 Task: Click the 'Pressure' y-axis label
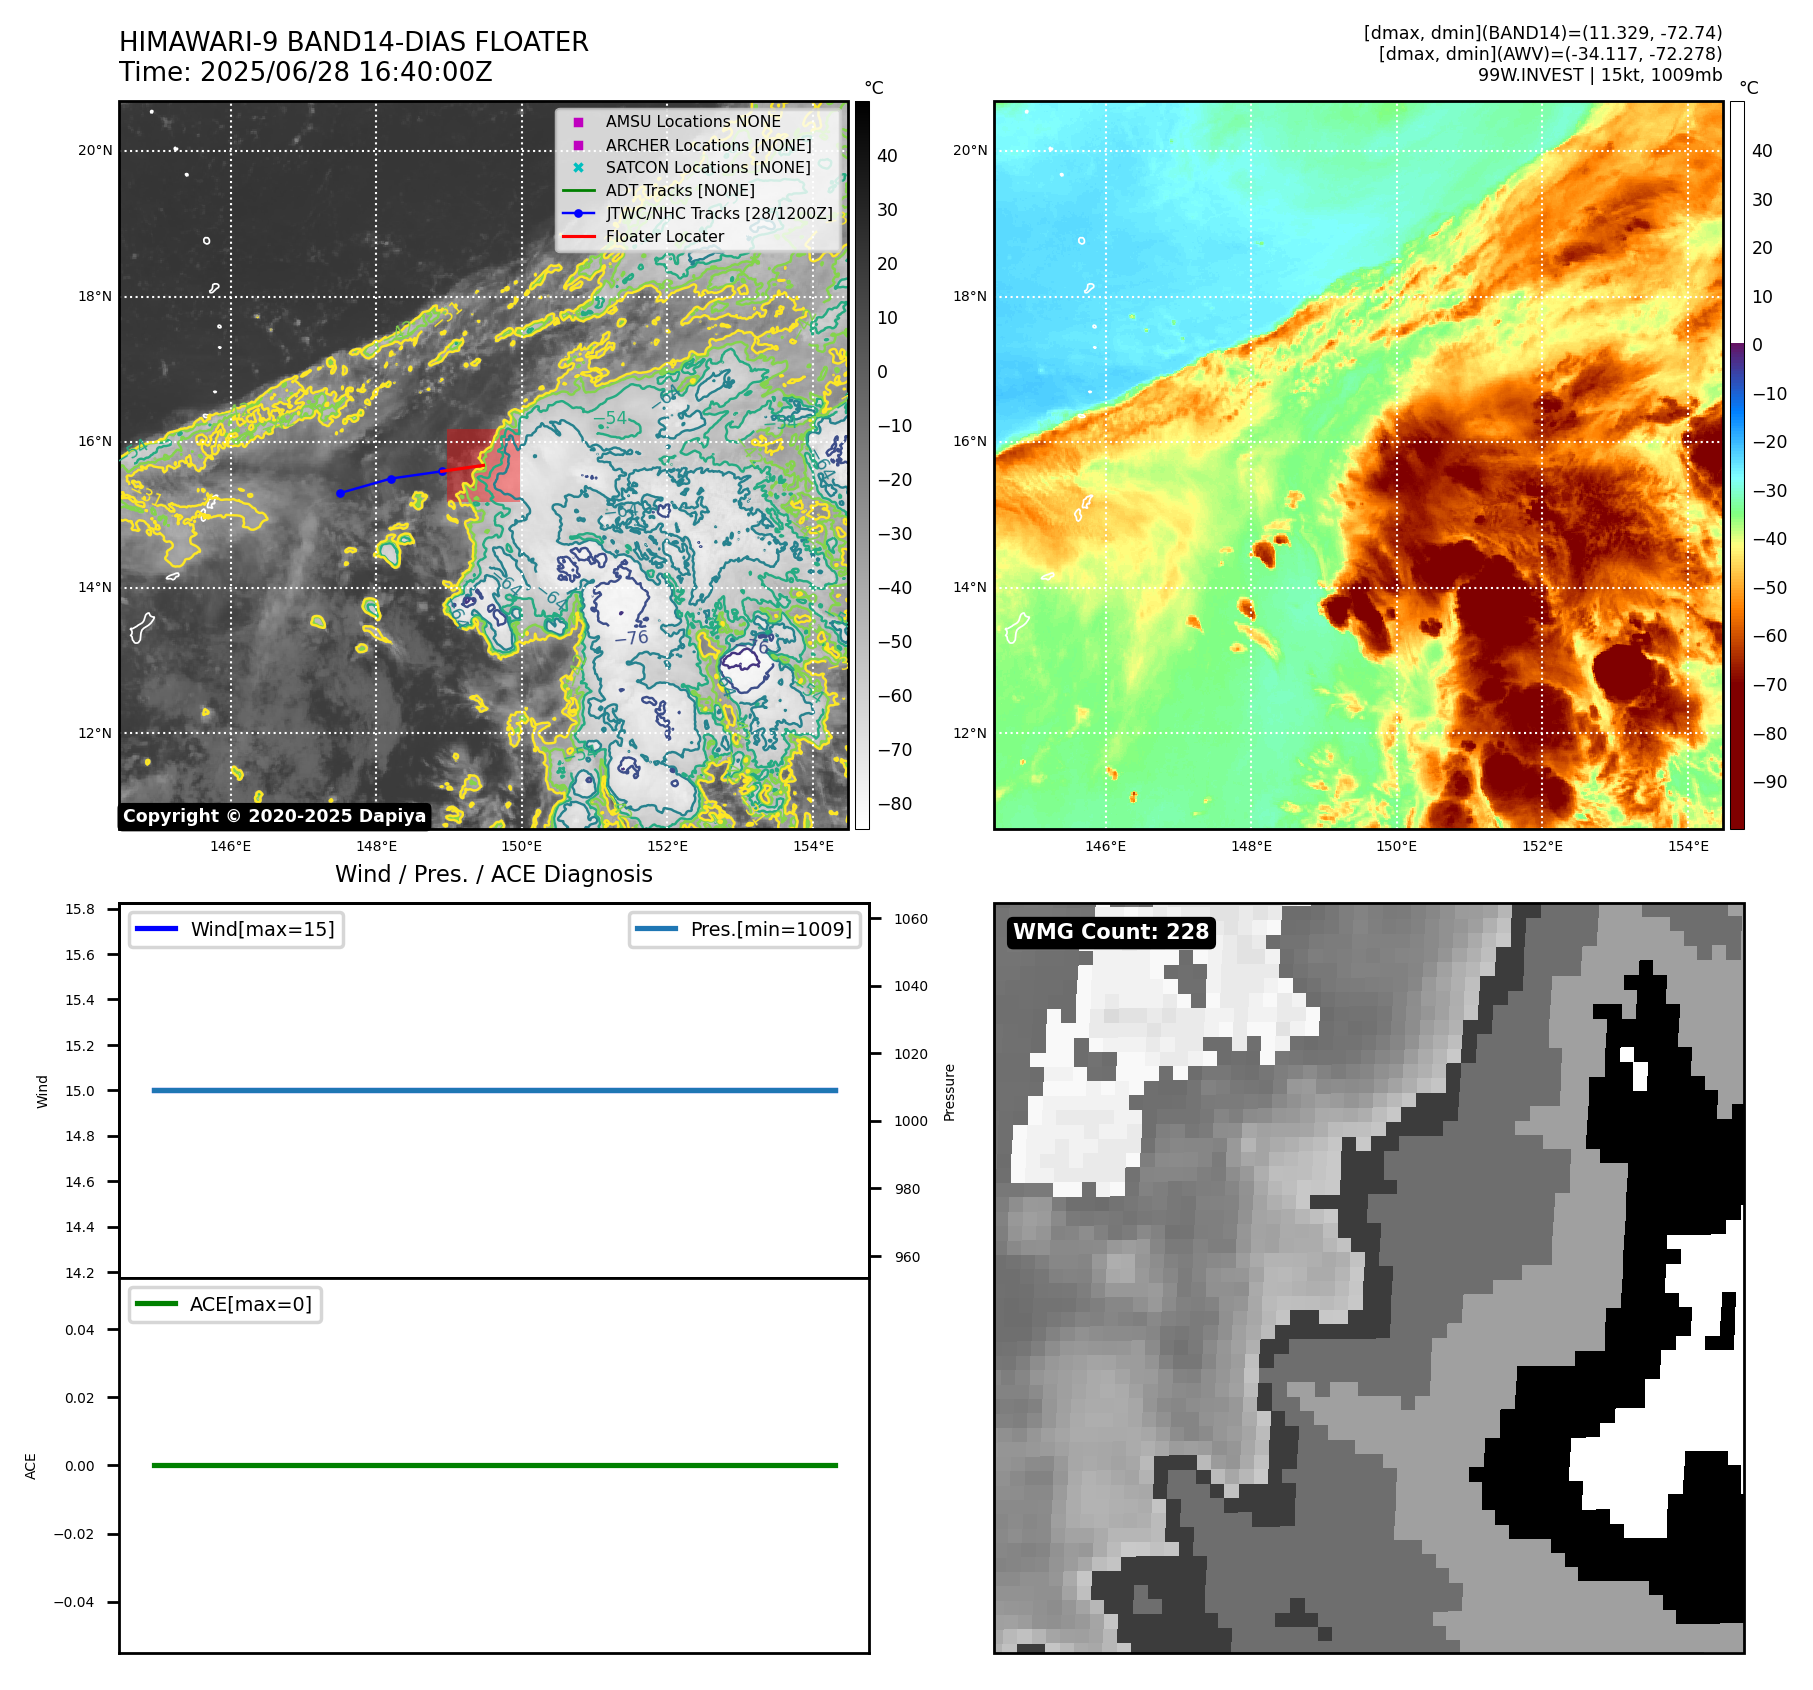[x=949, y=1092]
